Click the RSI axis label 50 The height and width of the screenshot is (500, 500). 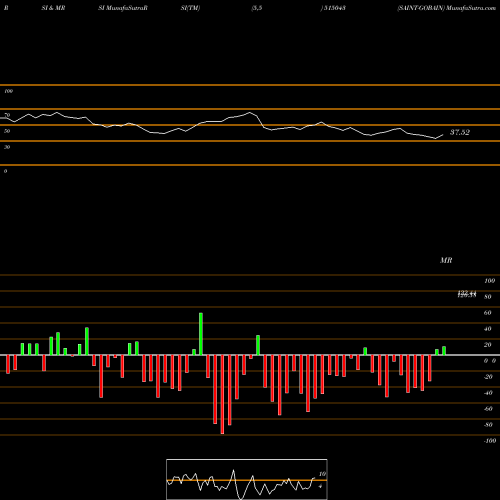tap(7, 131)
